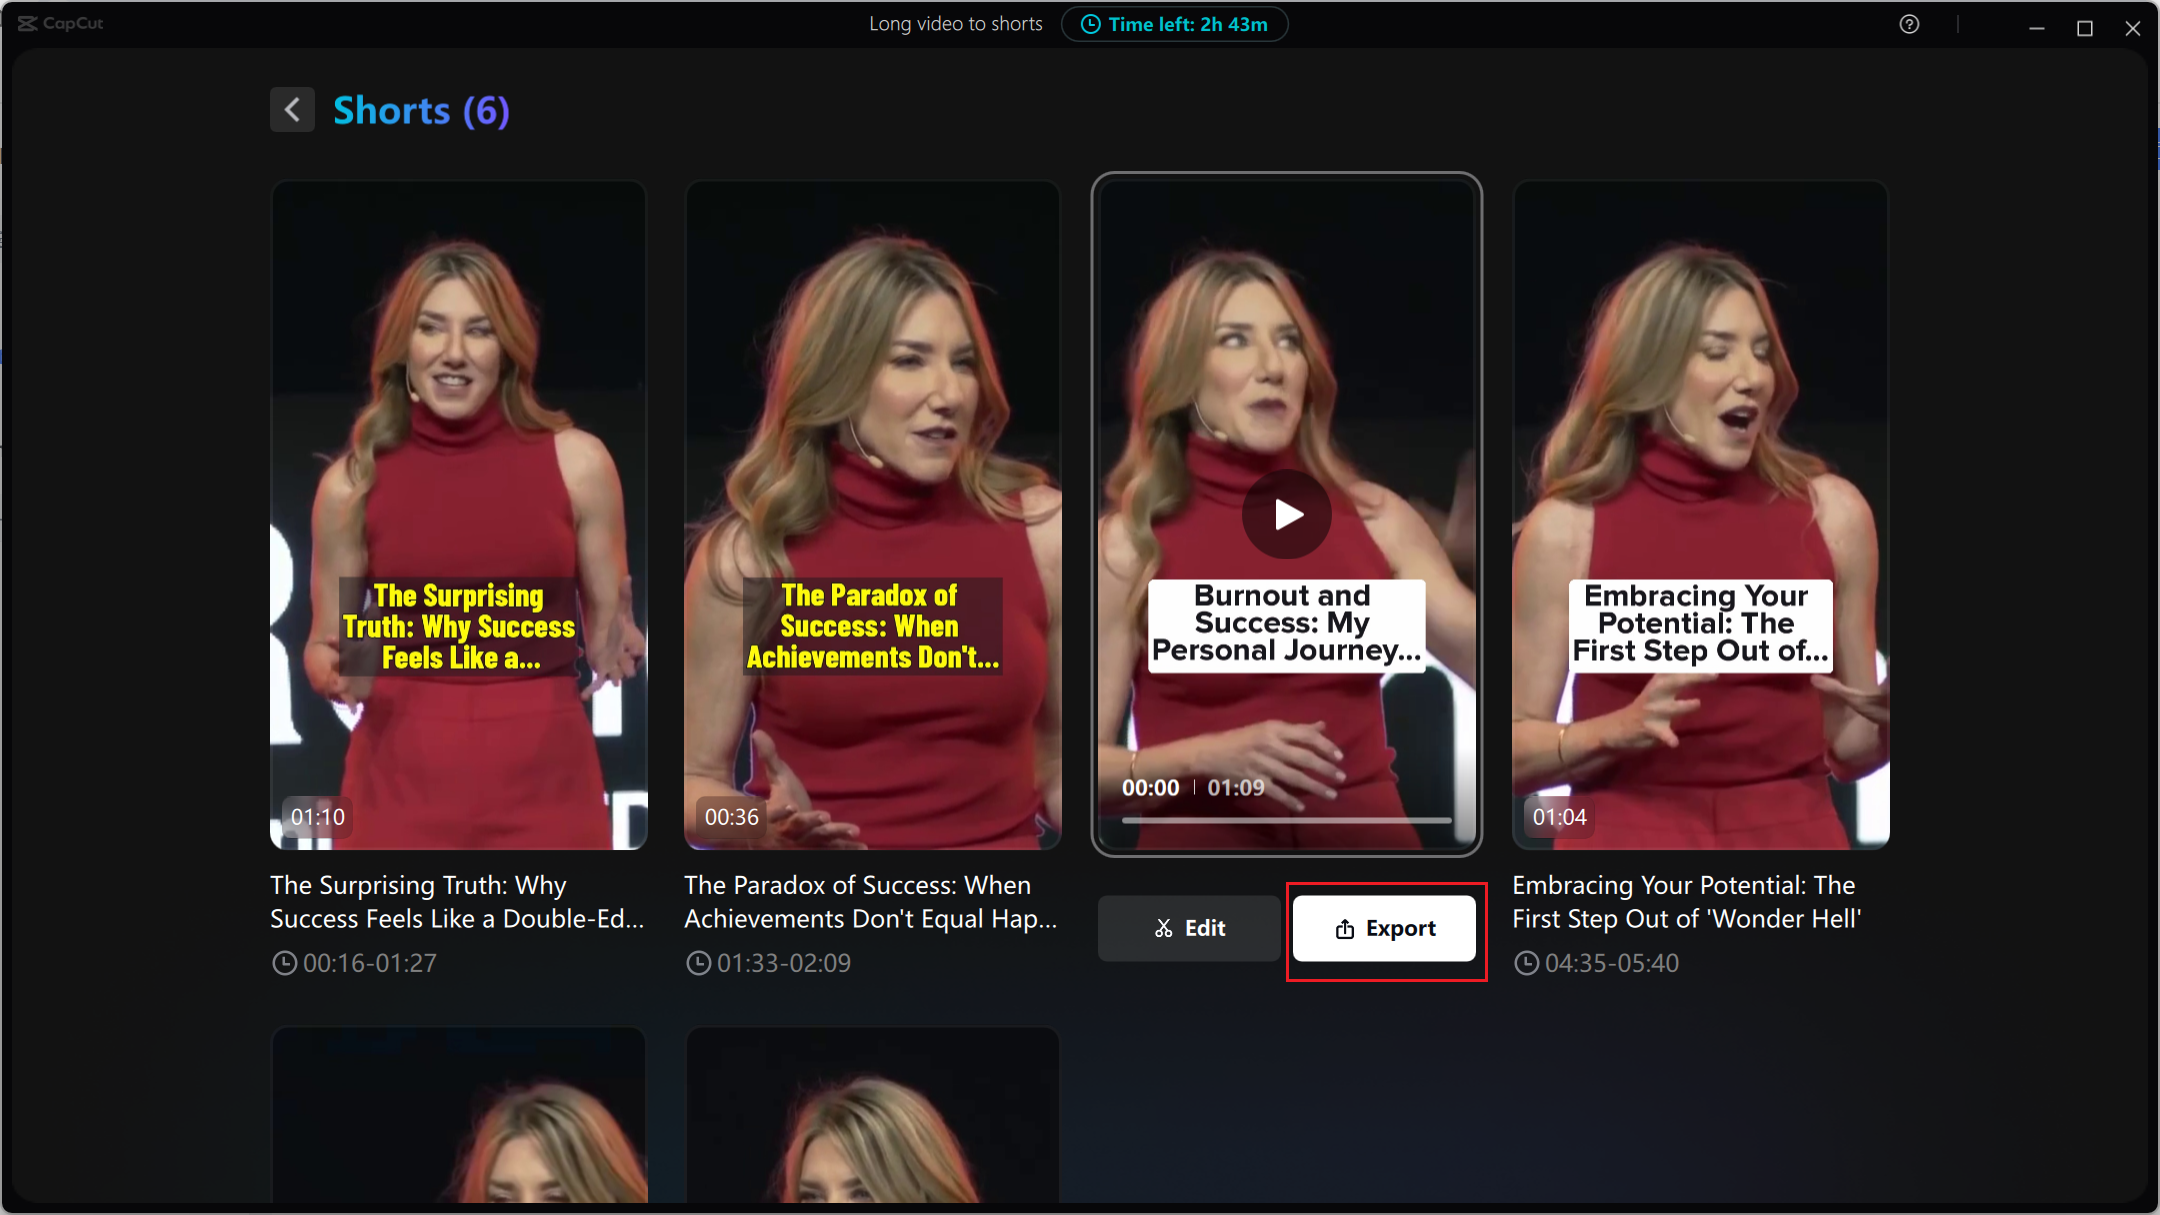This screenshot has width=2160, height=1215.
Task: Open the fifth short in bottom row
Action: [459, 1115]
